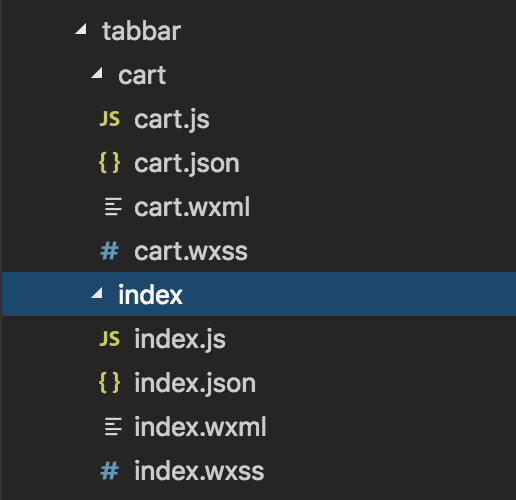The height and width of the screenshot is (500, 516).
Task: Open the index.wxss stylesheet
Action: (199, 471)
